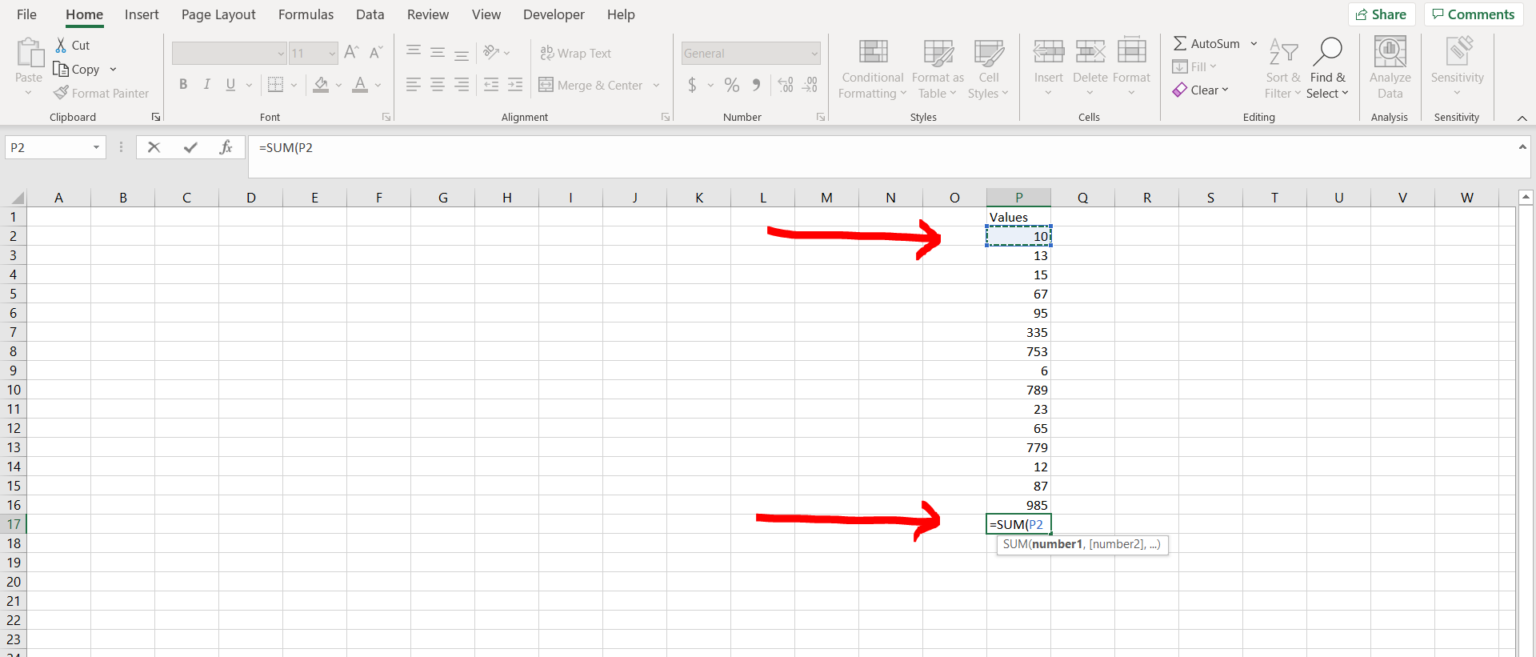Cancel formula entry with the X icon
Image resolution: width=1536 pixels, height=657 pixels.
pyautogui.click(x=154, y=147)
